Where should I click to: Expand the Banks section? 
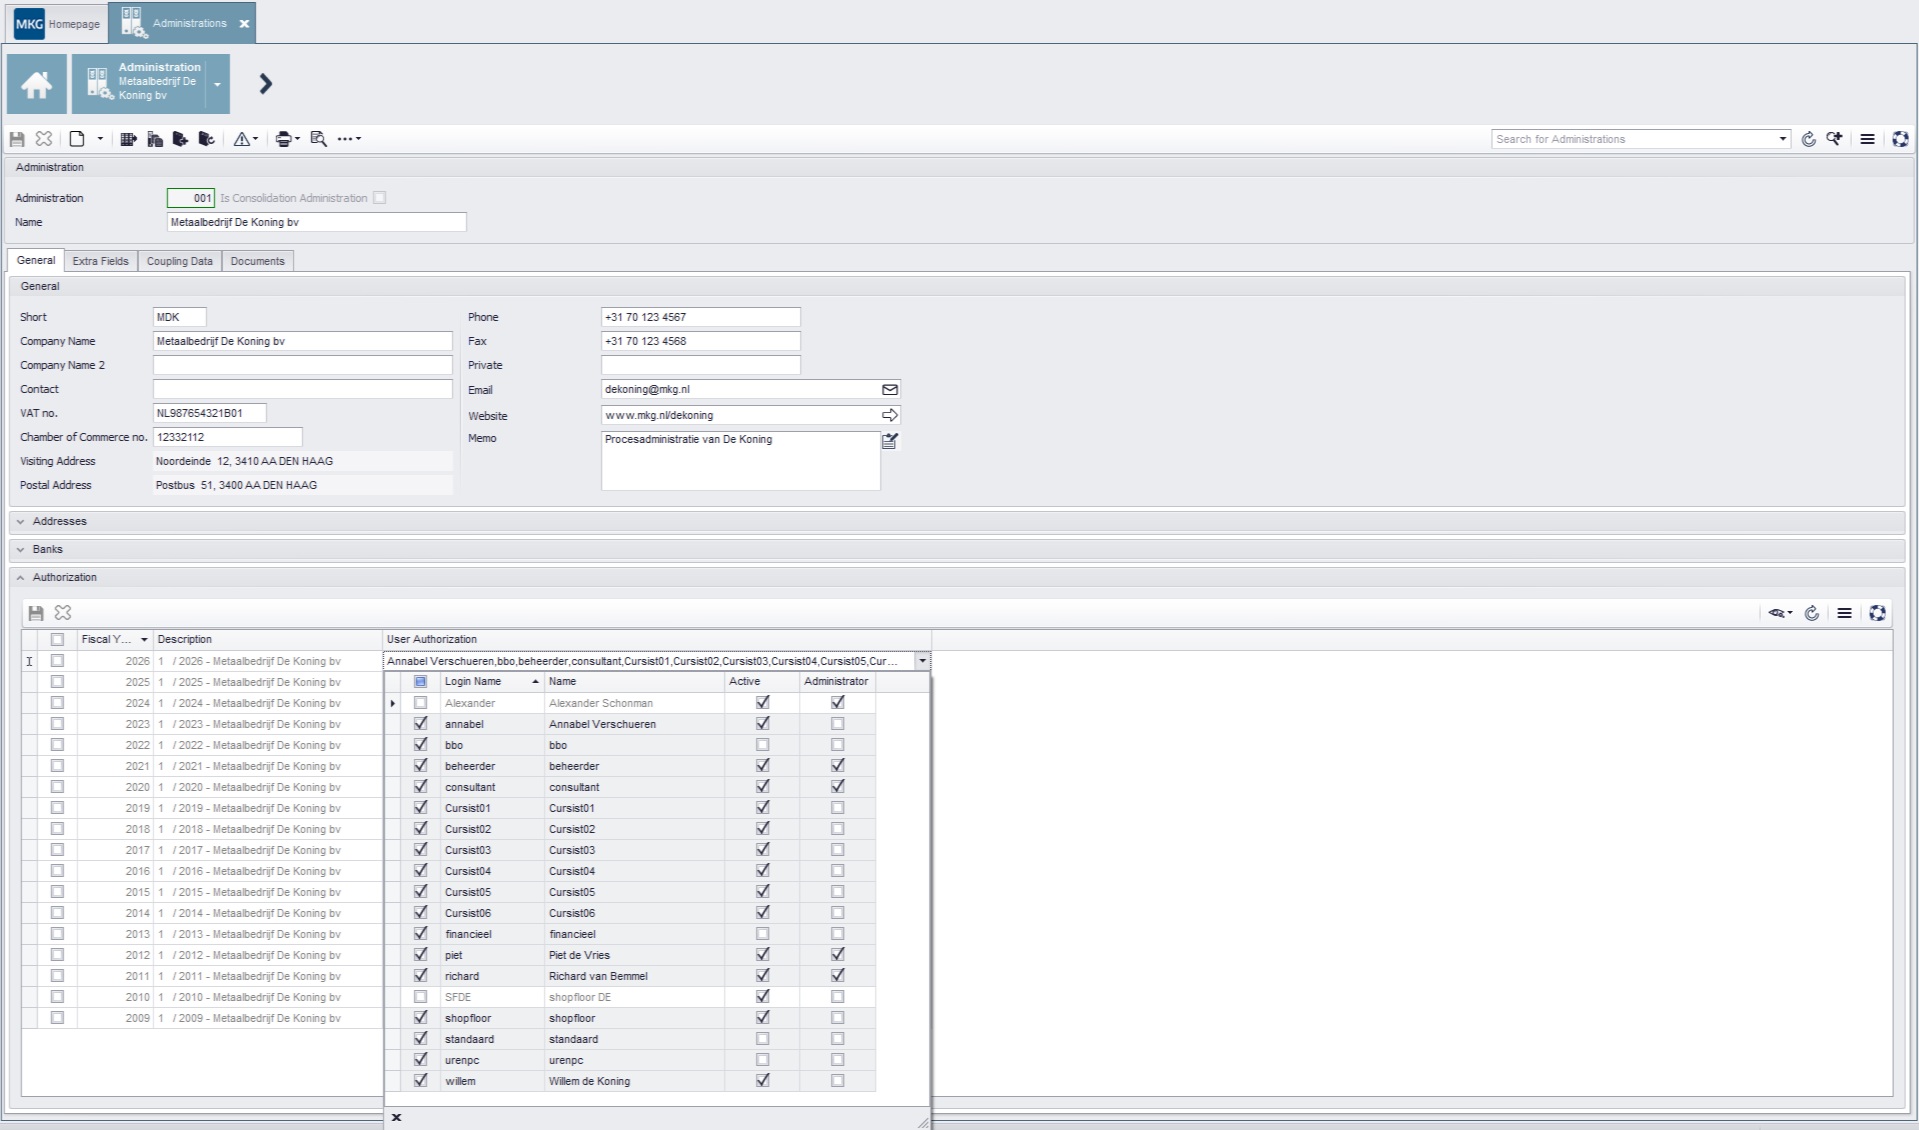21,549
